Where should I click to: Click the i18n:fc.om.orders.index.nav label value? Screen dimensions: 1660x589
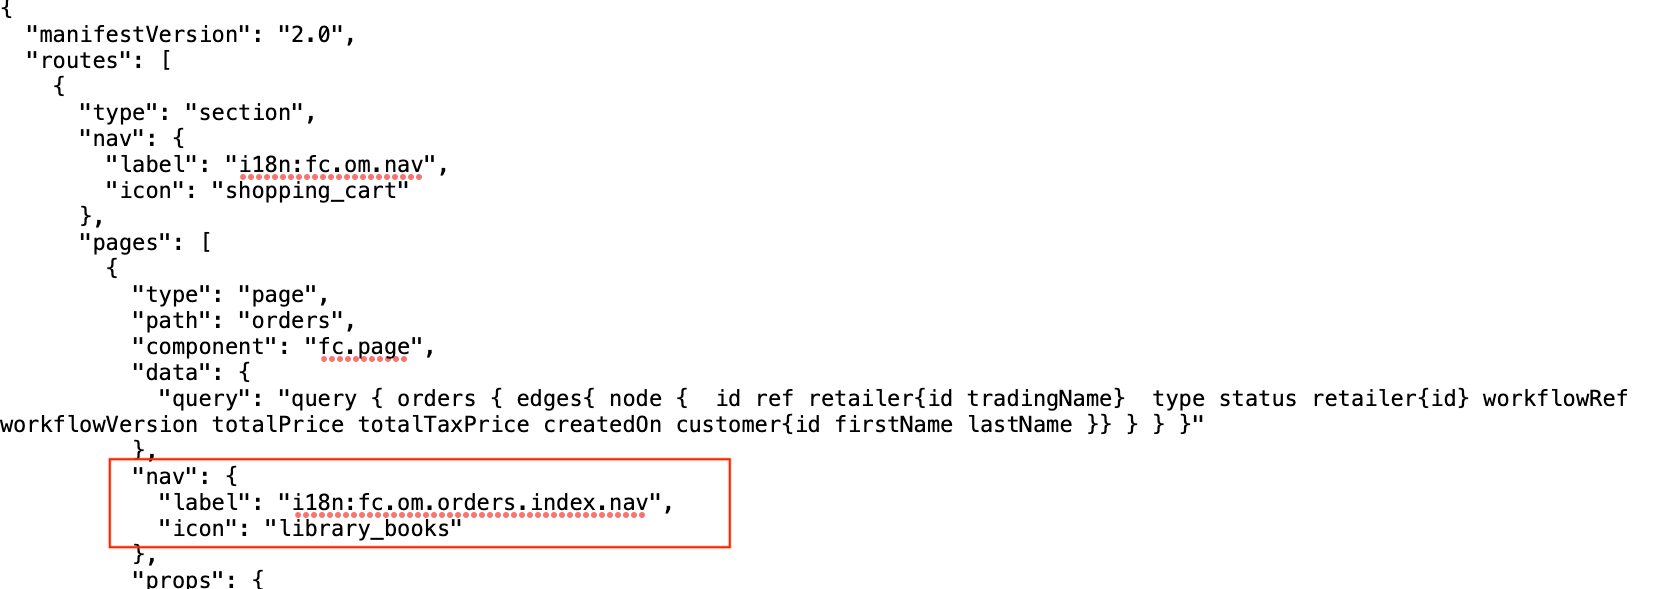(x=470, y=502)
